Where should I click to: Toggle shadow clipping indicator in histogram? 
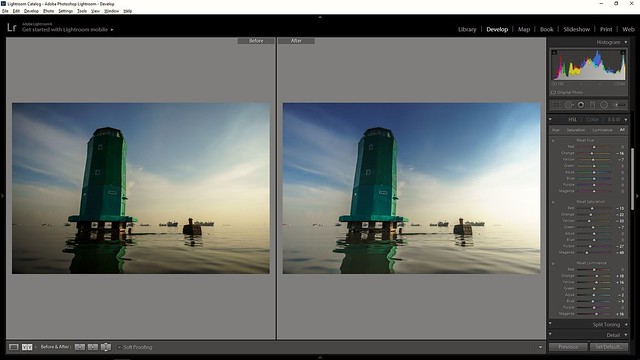(x=554, y=52)
